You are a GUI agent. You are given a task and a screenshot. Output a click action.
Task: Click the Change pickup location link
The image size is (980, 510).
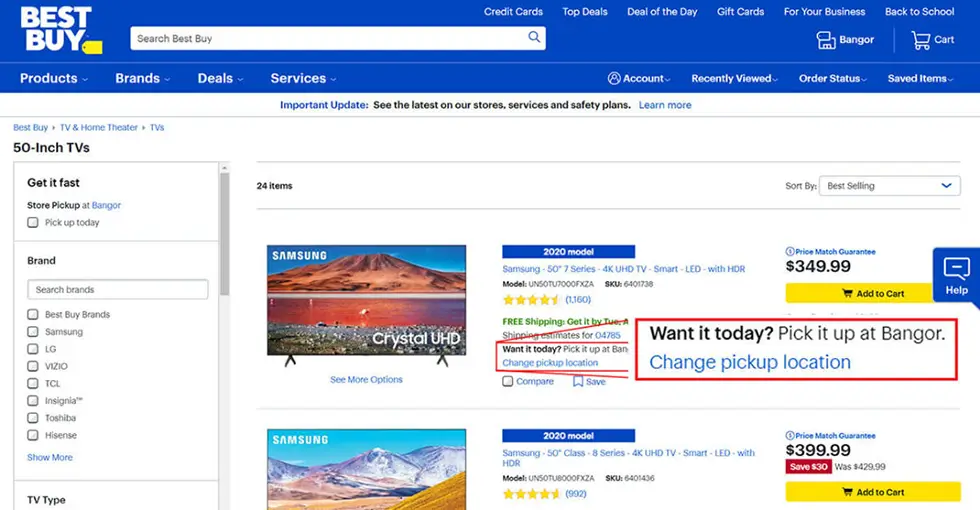pyautogui.click(x=550, y=362)
